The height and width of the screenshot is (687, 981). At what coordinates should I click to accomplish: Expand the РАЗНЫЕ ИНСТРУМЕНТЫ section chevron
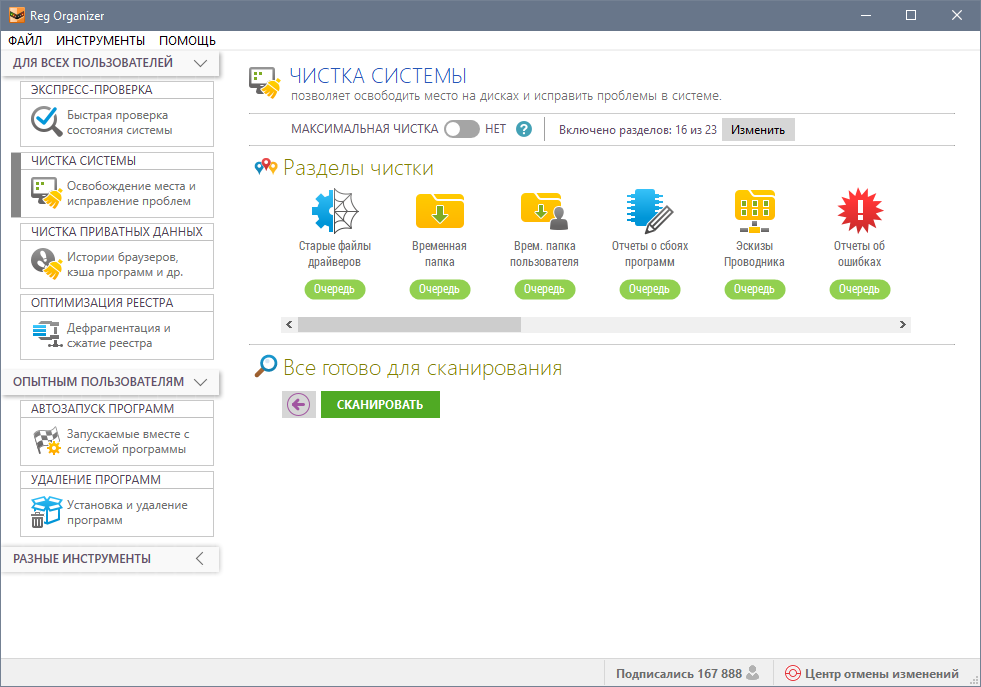[200, 559]
